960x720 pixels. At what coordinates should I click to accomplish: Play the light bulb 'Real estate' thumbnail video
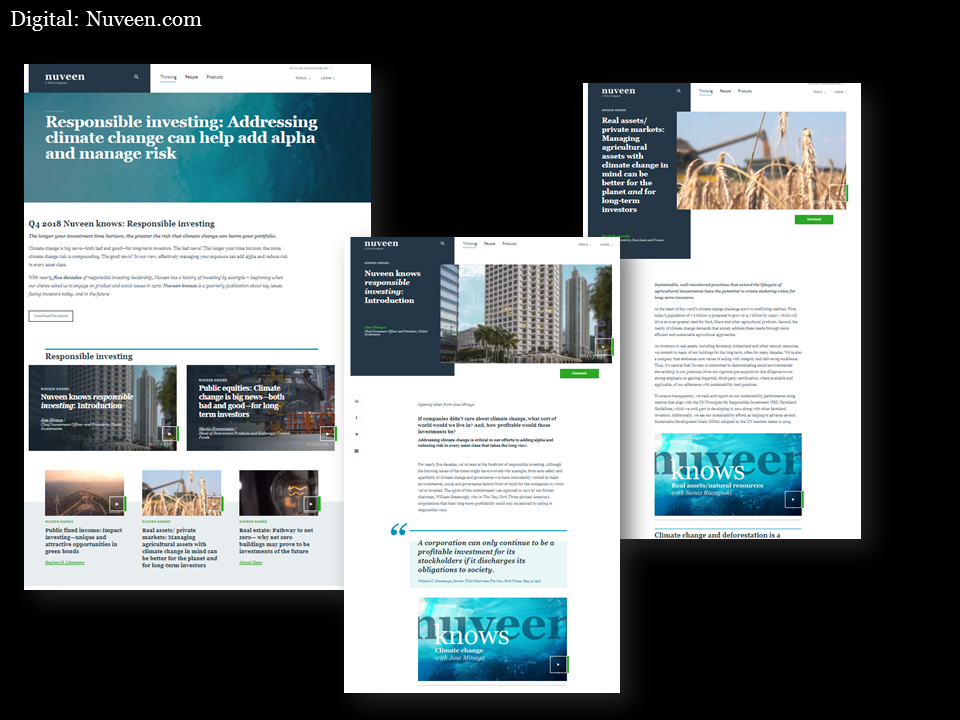[312, 504]
